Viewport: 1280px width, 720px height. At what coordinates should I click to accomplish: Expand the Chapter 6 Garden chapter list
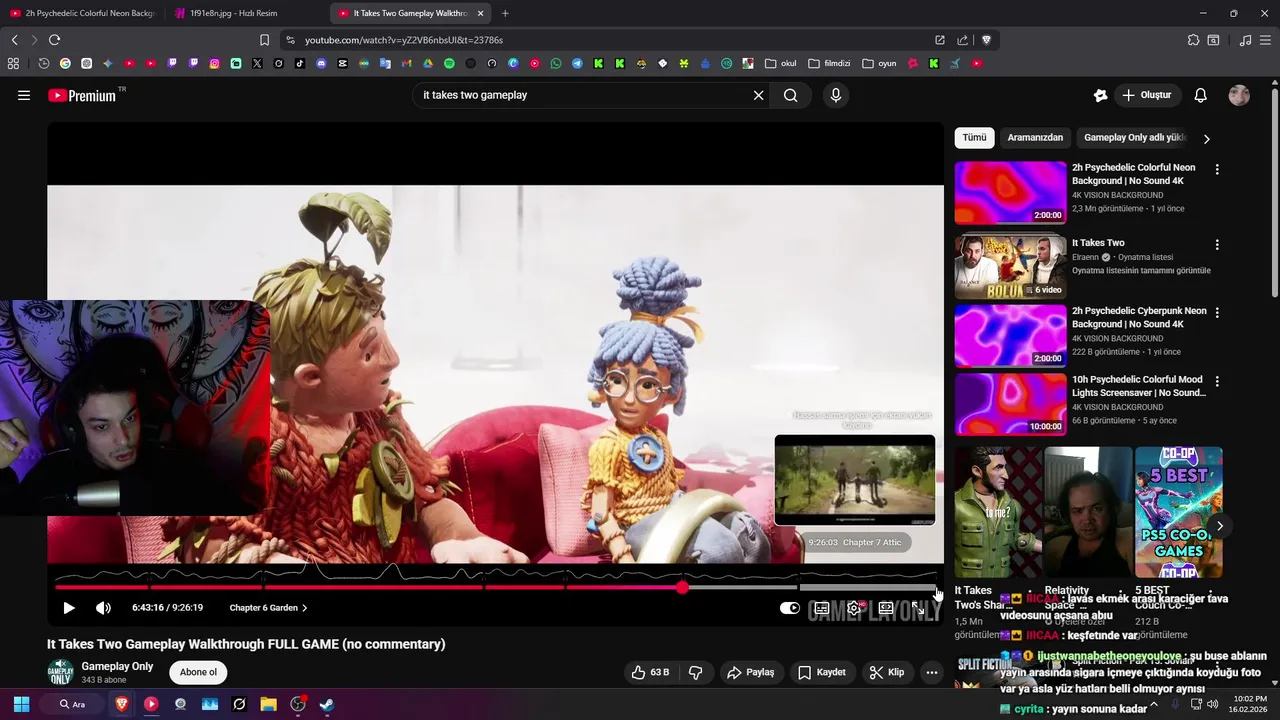pos(268,608)
